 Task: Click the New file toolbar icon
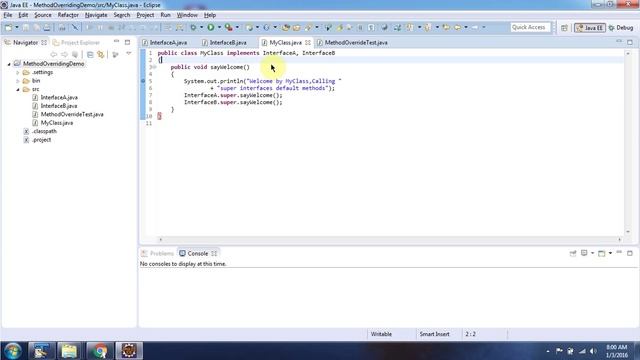click(x=8, y=27)
